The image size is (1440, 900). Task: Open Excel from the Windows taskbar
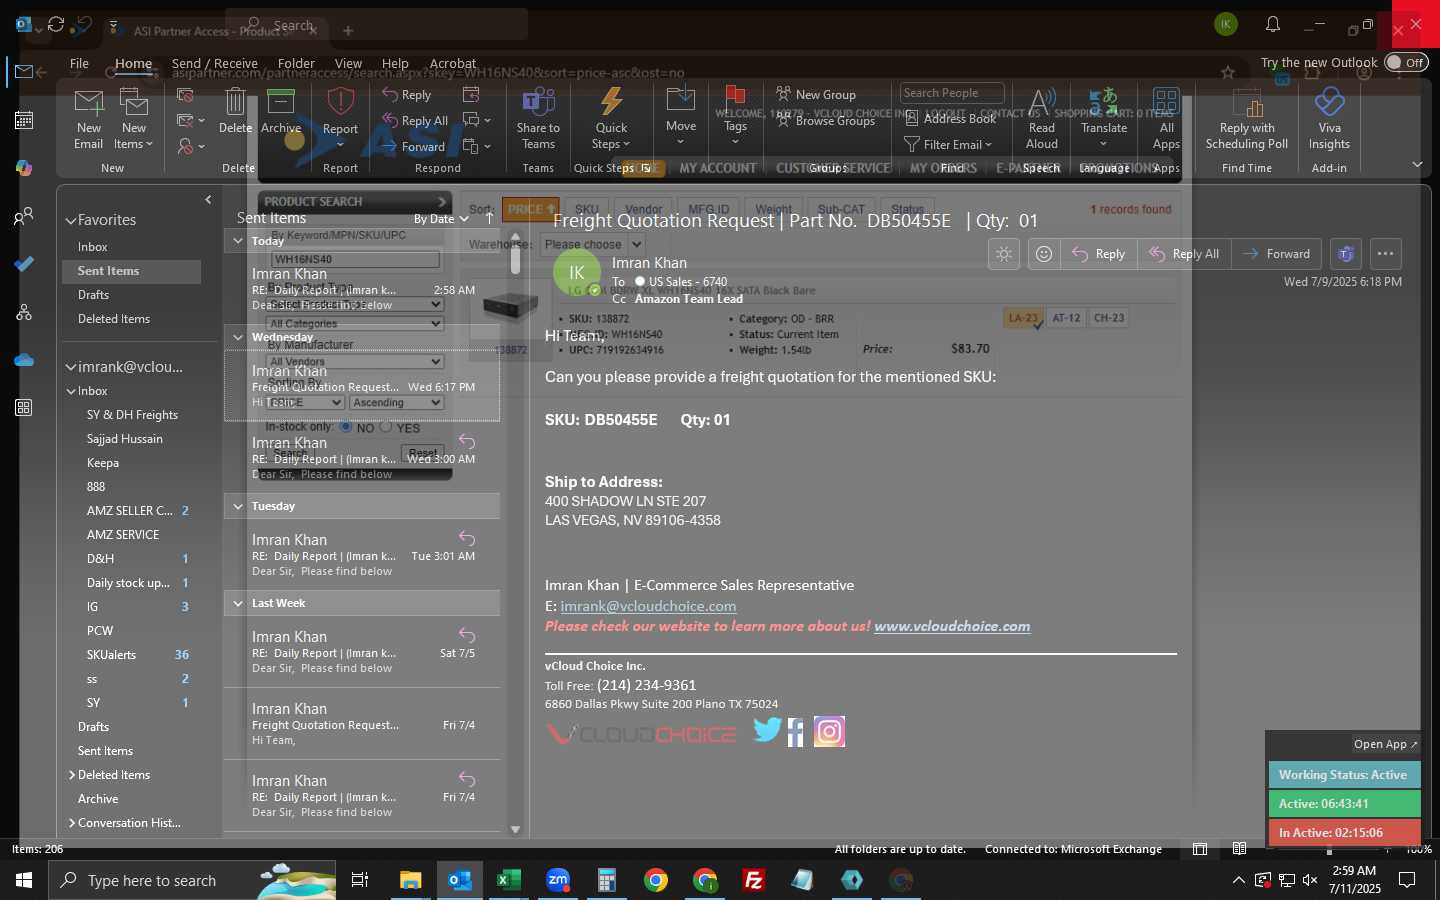(x=508, y=880)
